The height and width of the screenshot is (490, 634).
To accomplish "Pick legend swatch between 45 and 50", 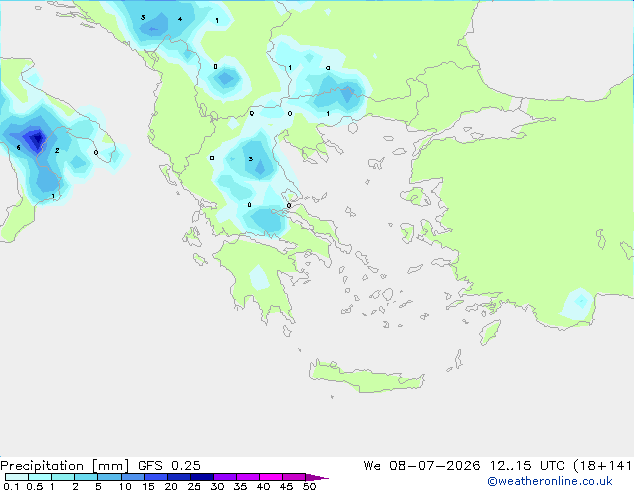I will [294, 477].
